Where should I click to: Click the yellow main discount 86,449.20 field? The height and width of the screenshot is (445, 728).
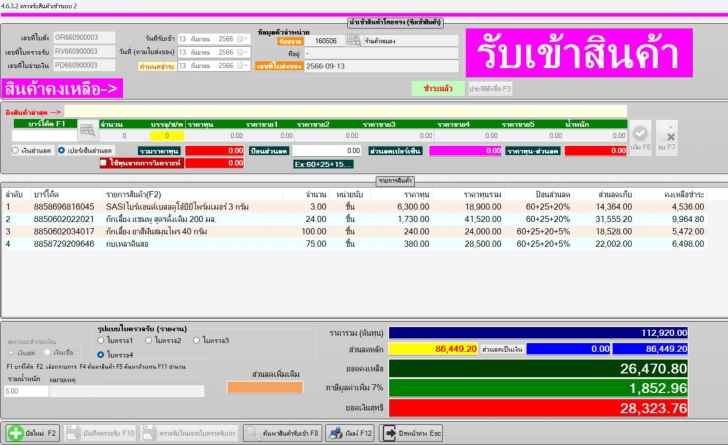coord(433,349)
